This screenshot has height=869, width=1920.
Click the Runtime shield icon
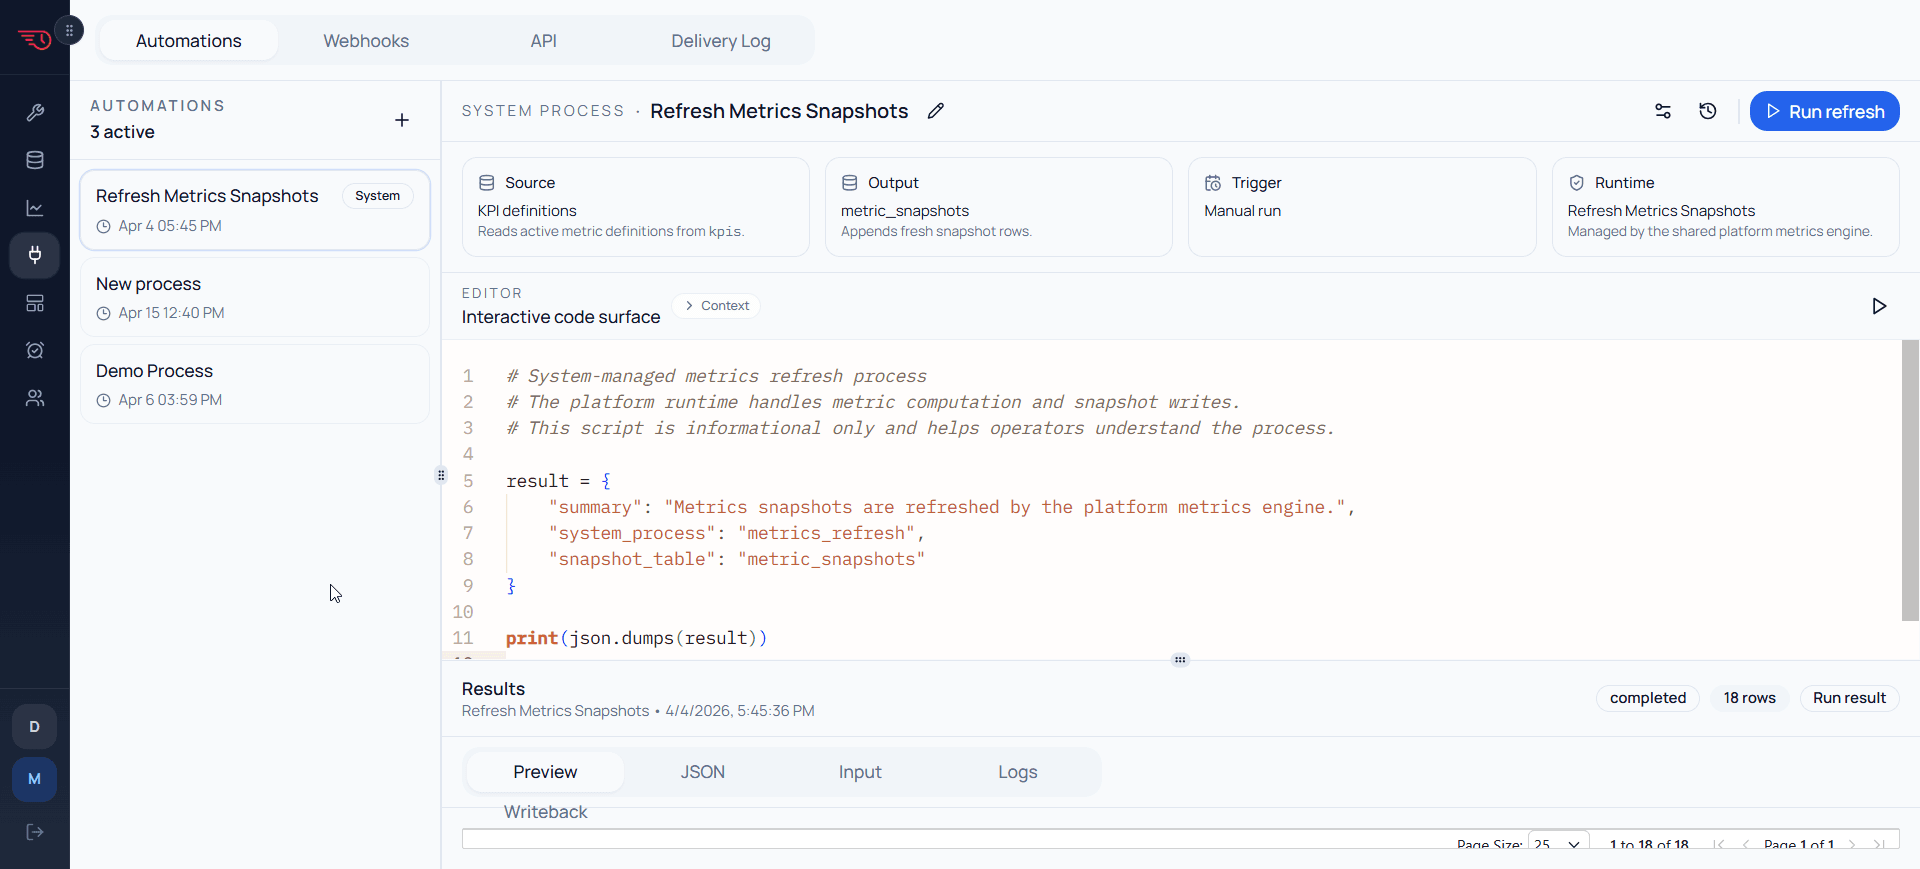tap(1577, 183)
